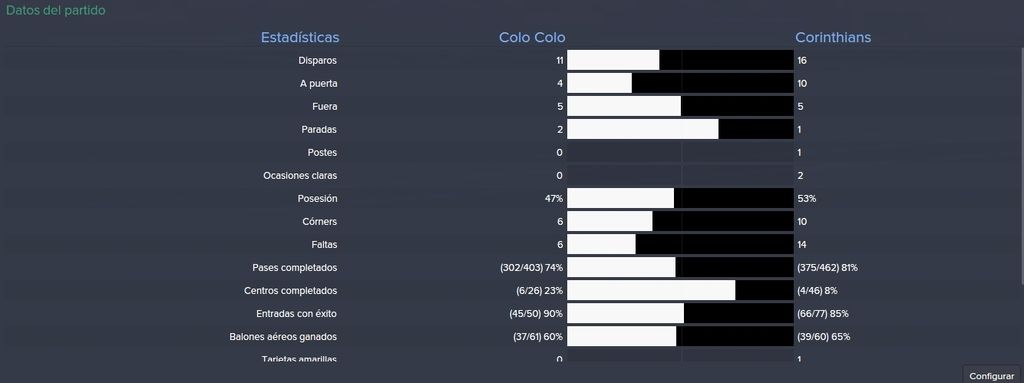The height and width of the screenshot is (383, 1024).
Task: Select the Ocasiones claras row label
Action: pos(300,175)
